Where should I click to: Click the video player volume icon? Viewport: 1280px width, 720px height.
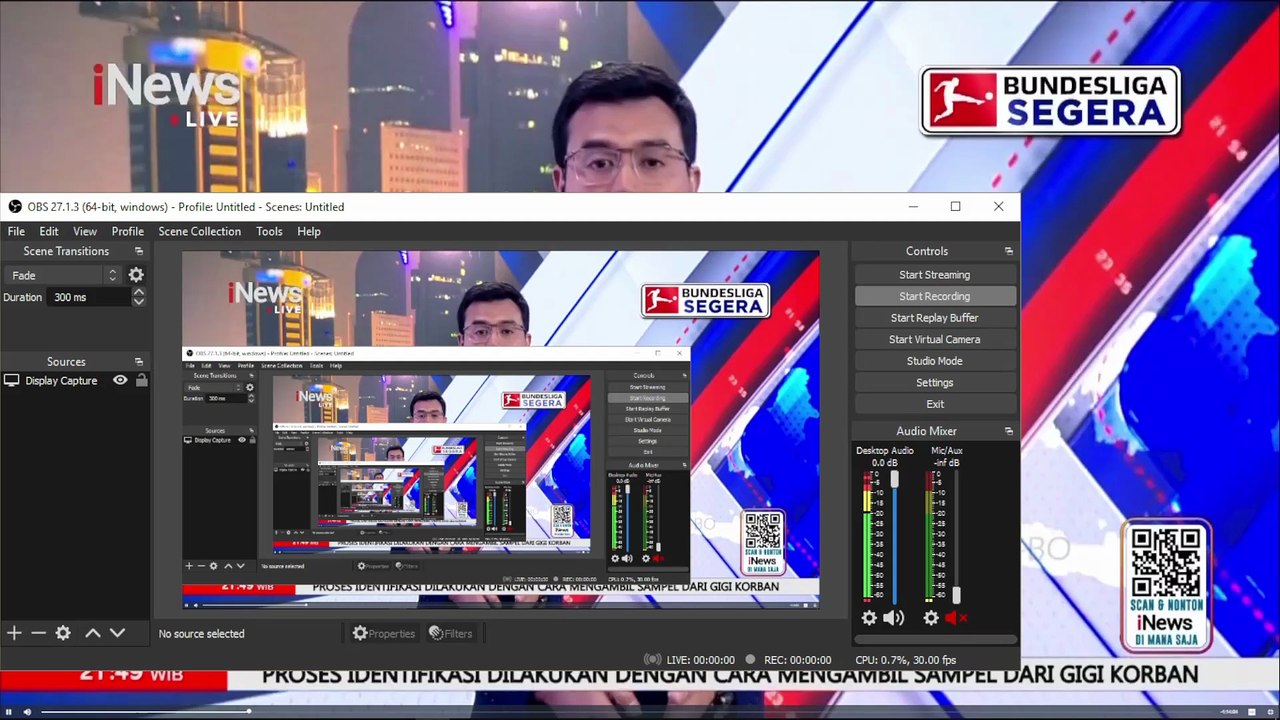[x=27, y=712]
